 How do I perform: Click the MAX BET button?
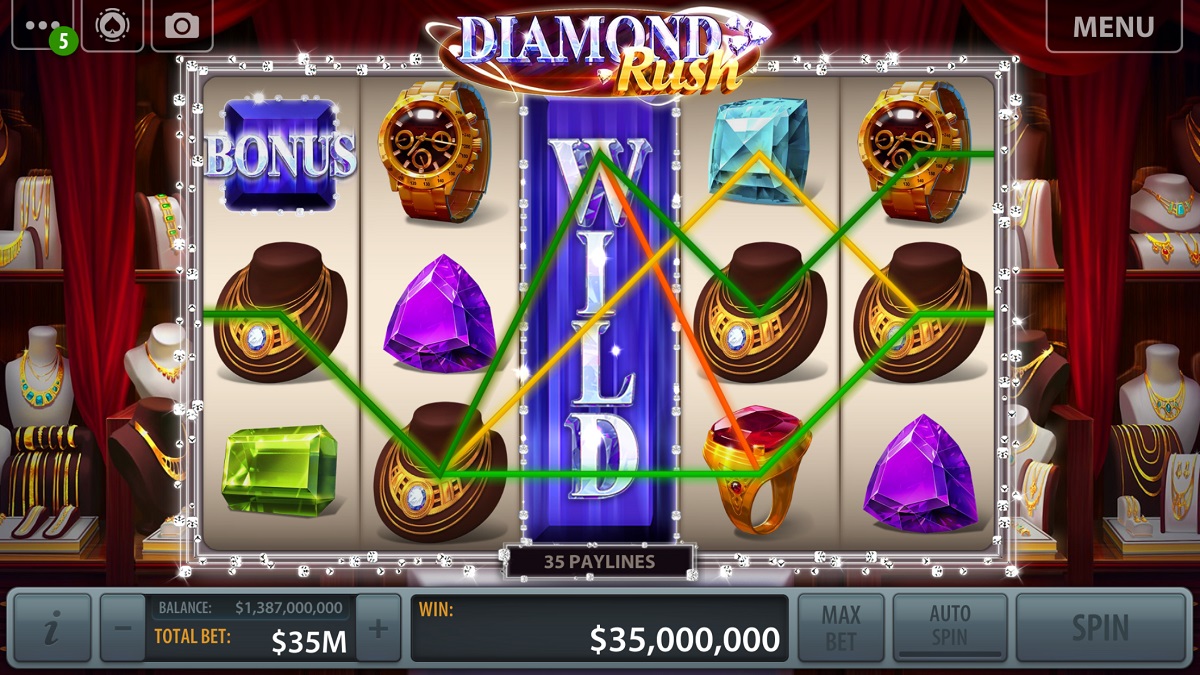(841, 628)
